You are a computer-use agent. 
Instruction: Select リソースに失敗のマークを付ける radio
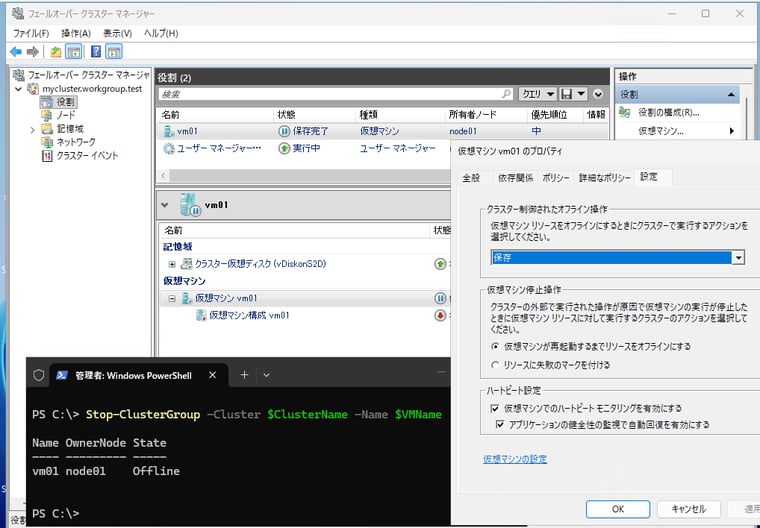[495, 365]
